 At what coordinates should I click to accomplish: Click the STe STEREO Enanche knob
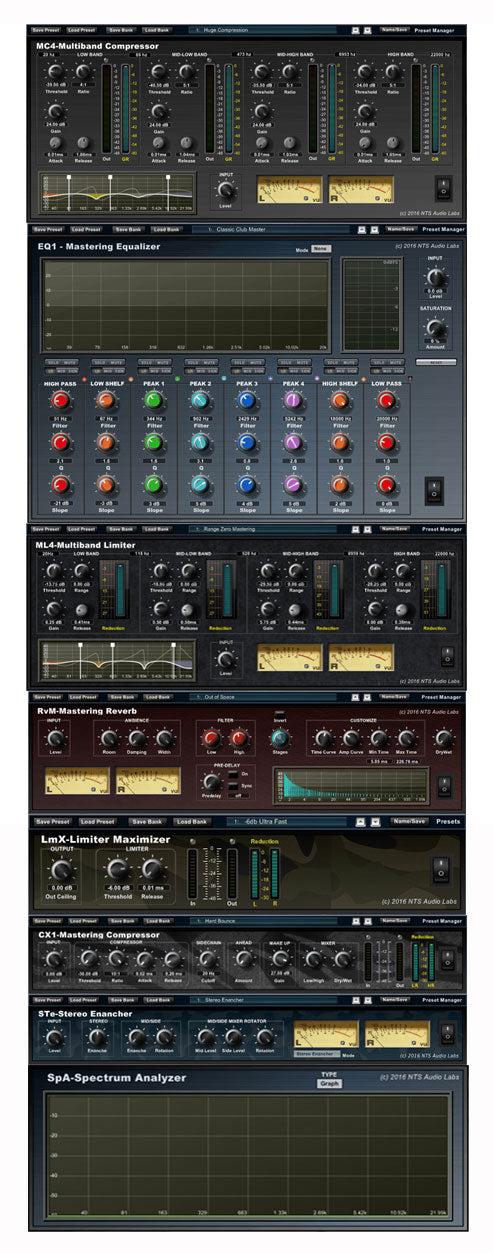(x=97, y=1037)
